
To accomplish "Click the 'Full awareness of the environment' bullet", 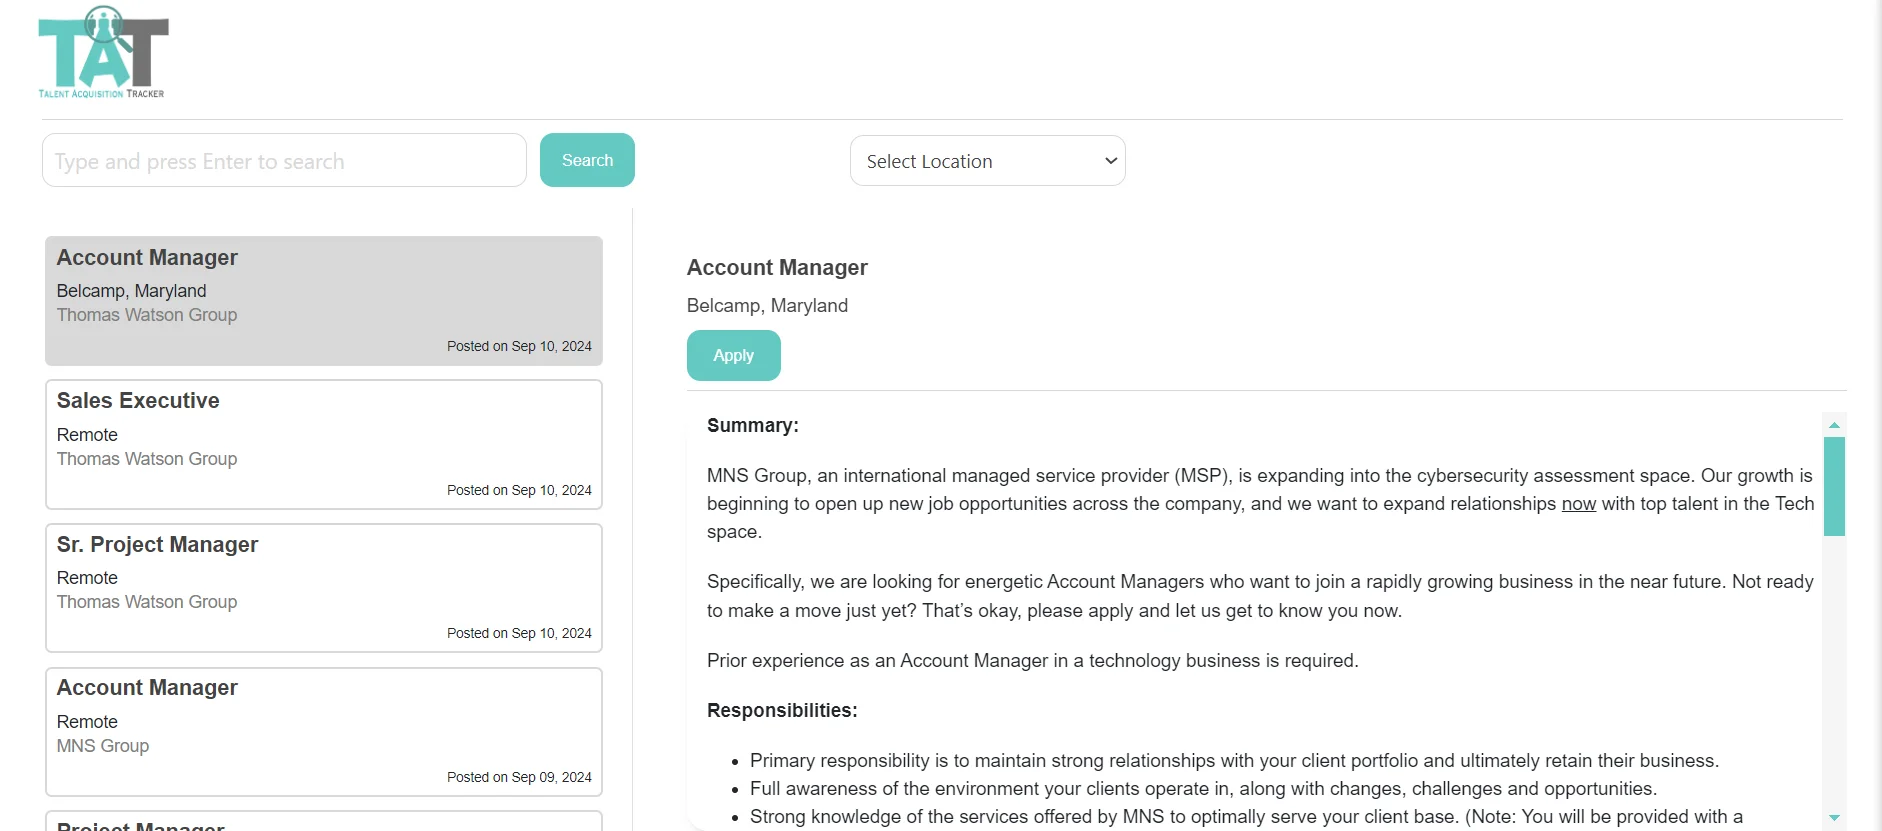I will click(1203, 789).
